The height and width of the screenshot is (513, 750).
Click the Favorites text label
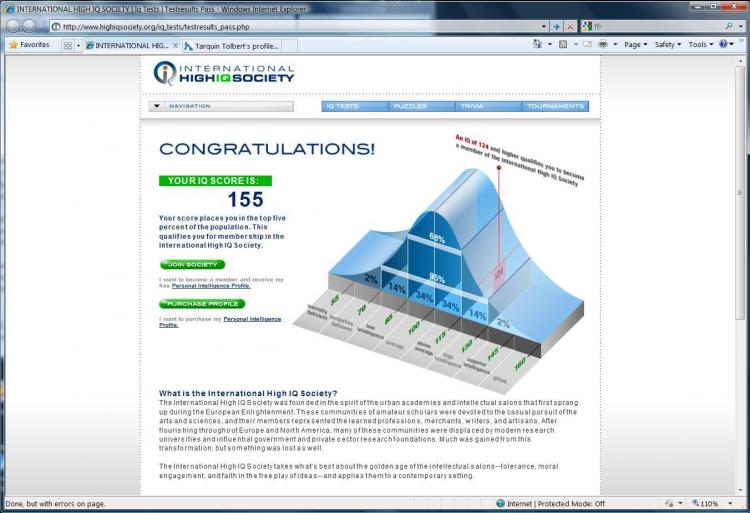(34, 44)
